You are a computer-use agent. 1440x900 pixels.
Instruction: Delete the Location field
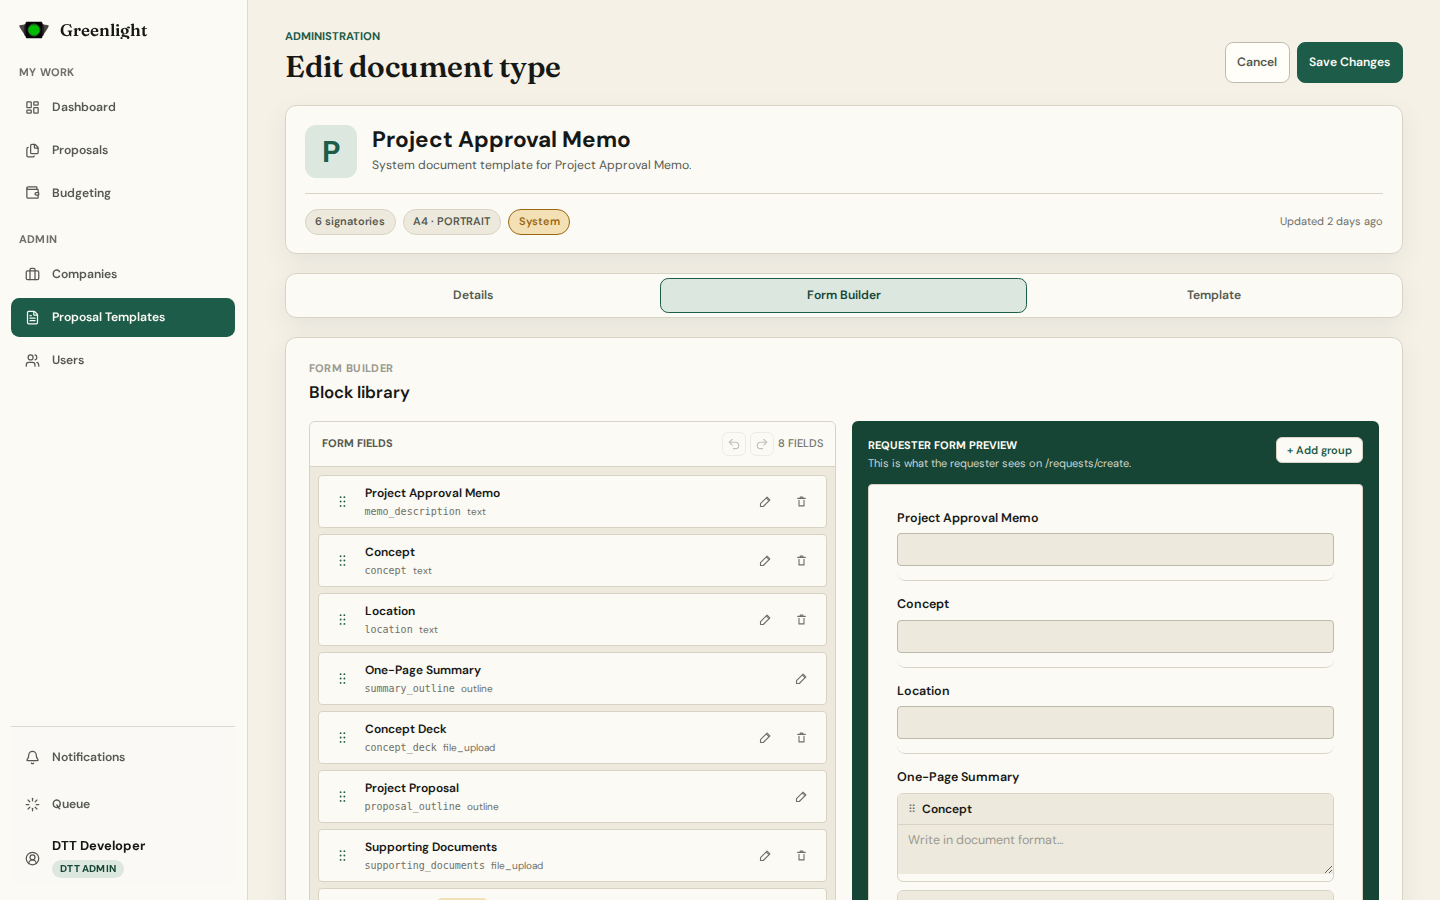pos(801,620)
